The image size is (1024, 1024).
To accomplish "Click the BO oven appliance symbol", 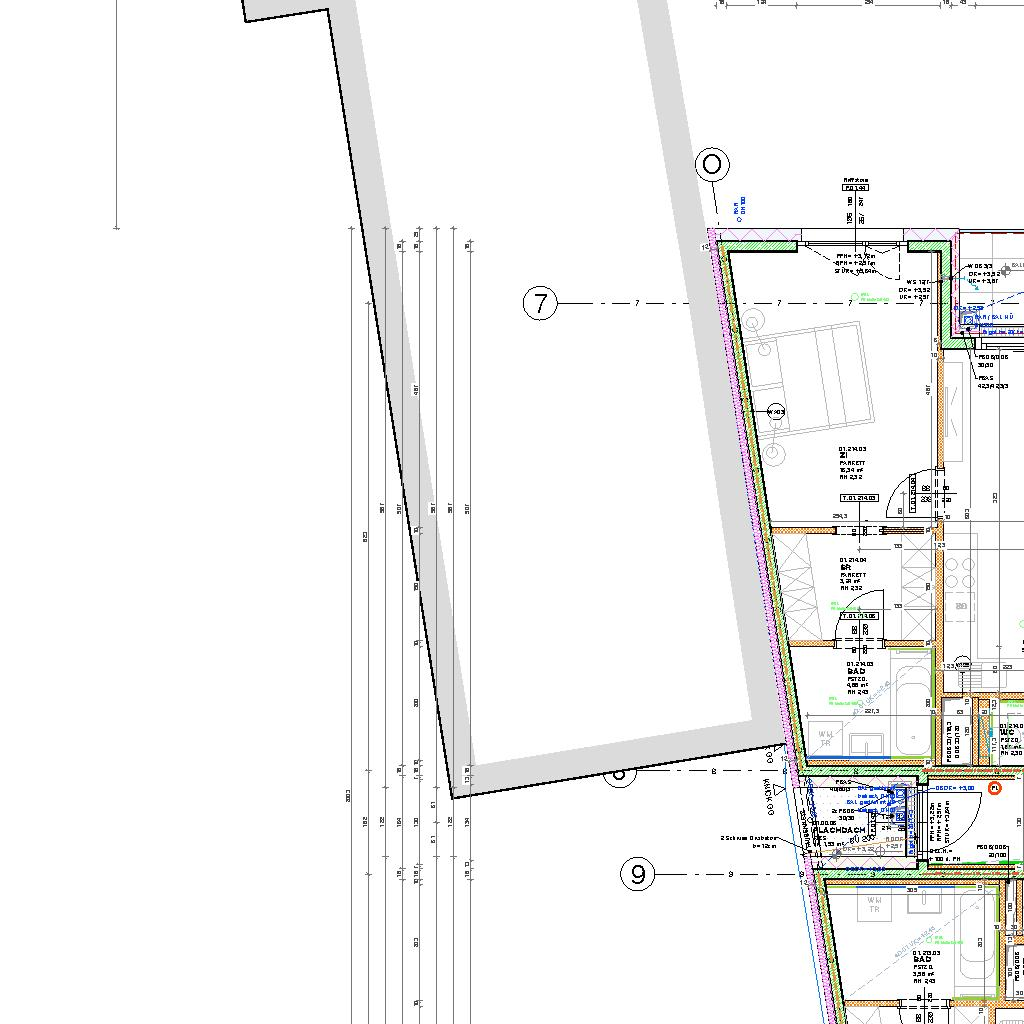I will (960, 607).
